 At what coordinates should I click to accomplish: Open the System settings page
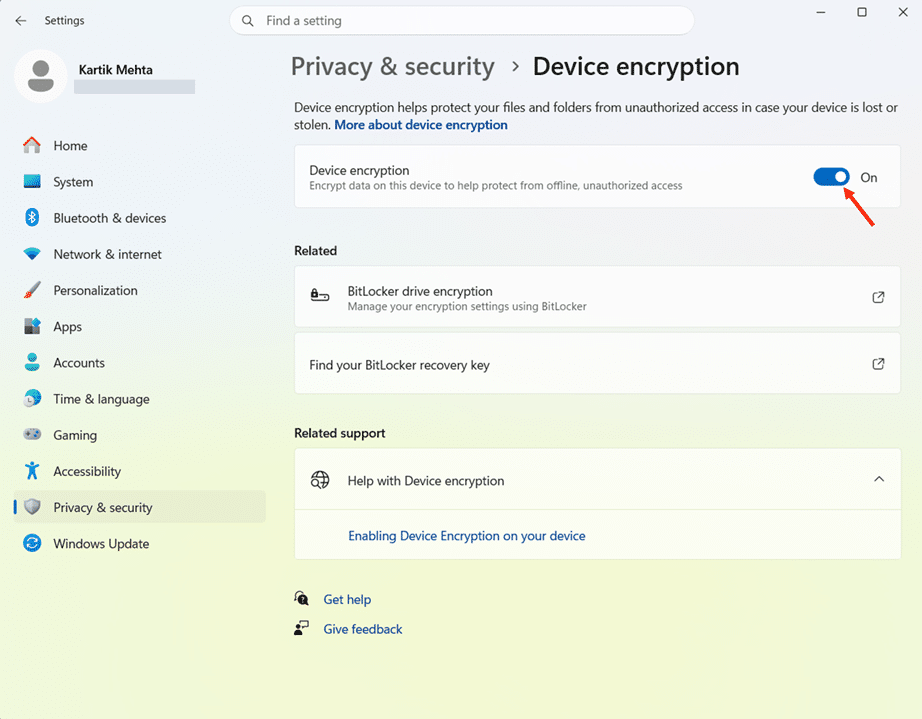tap(73, 182)
